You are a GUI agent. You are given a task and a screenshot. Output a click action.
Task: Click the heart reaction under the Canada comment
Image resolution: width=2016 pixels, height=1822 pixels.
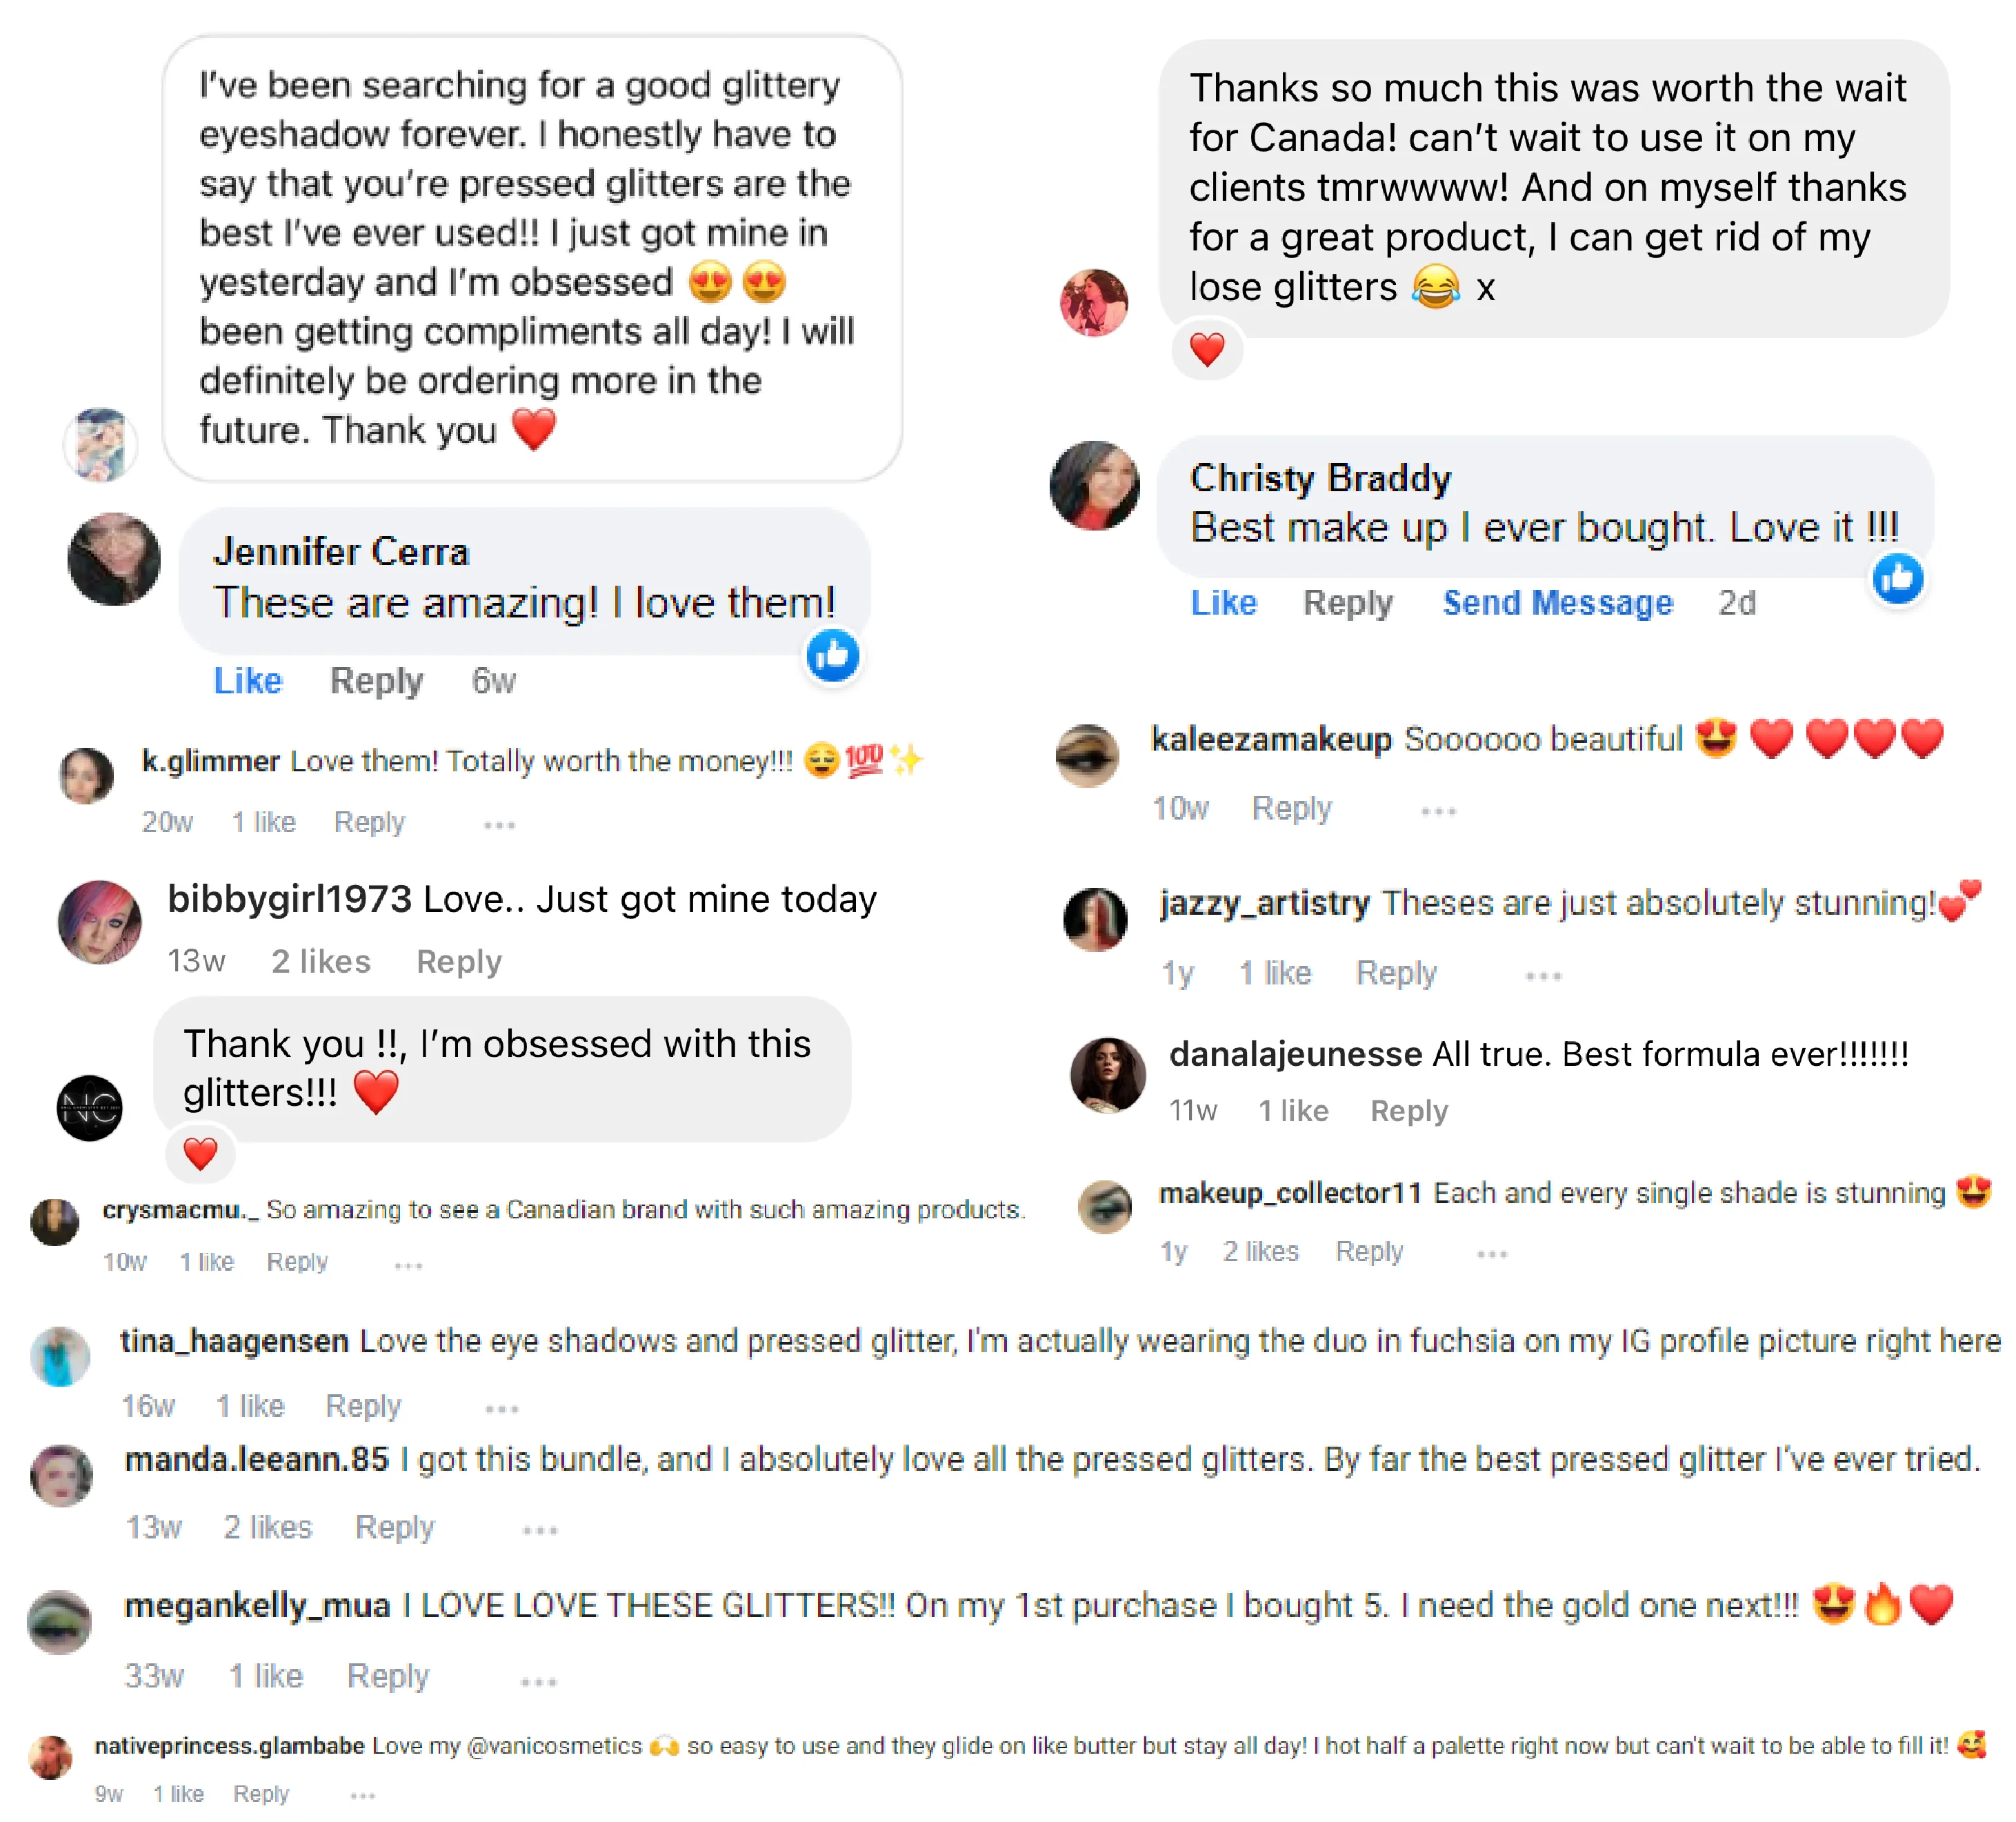pos(1207,350)
